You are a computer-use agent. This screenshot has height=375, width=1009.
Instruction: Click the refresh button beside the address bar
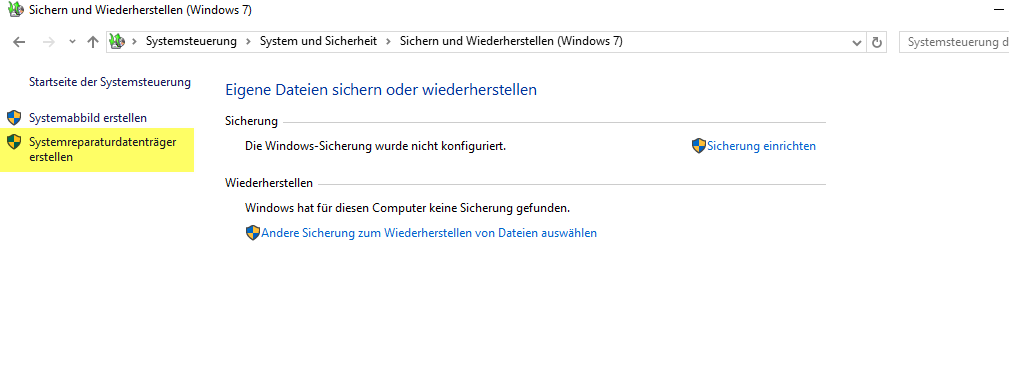coord(876,42)
